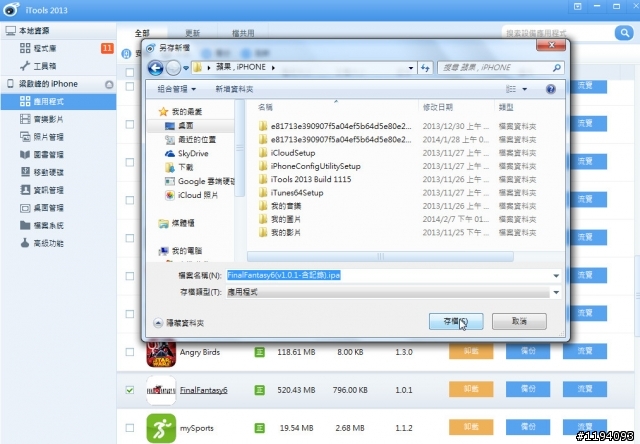The image size is (640, 444).
Task: Select iCloud 照片 in the navigation pane
Action: (x=191, y=195)
